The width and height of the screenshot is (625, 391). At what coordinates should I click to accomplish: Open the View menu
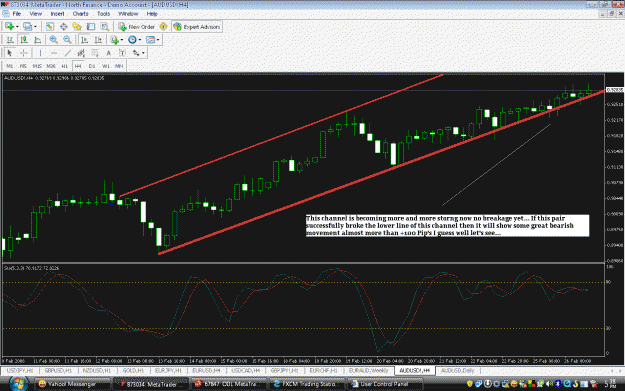(35, 14)
